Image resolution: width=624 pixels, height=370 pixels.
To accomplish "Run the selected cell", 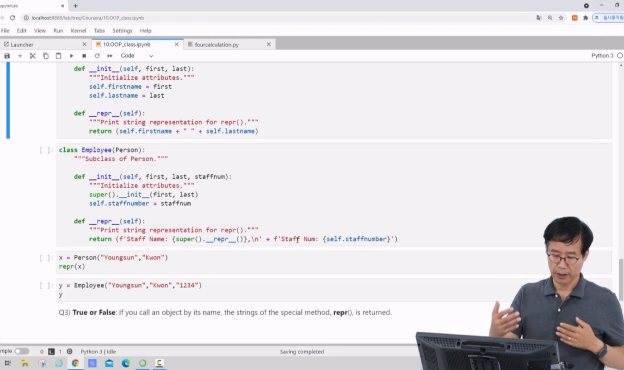I will [71, 56].
